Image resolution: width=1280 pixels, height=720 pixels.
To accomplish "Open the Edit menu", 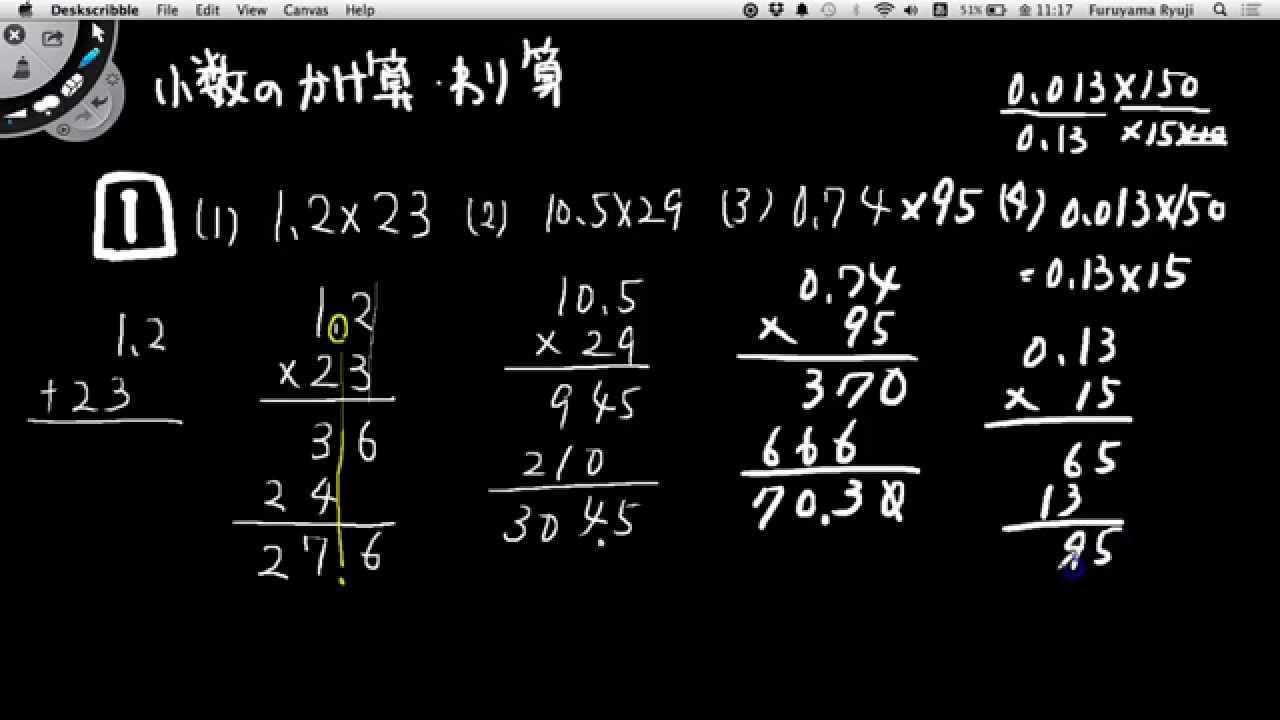I will pyautogui.click(x=207, y=10).
